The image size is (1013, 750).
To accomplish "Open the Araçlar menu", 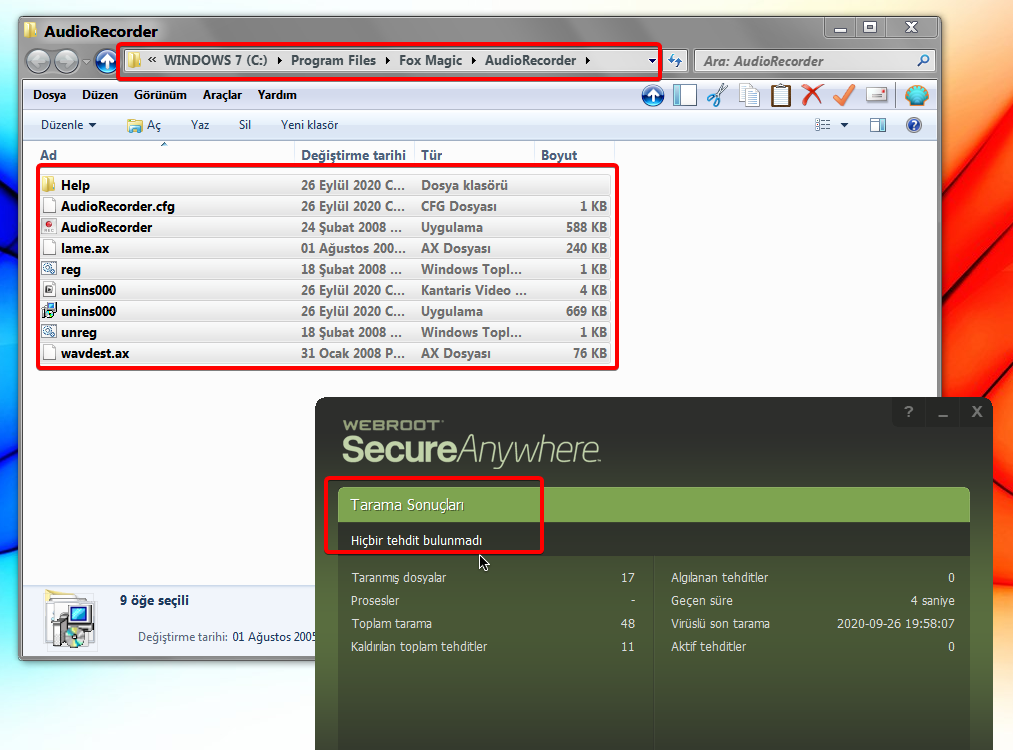I will [x=222, y=95].
